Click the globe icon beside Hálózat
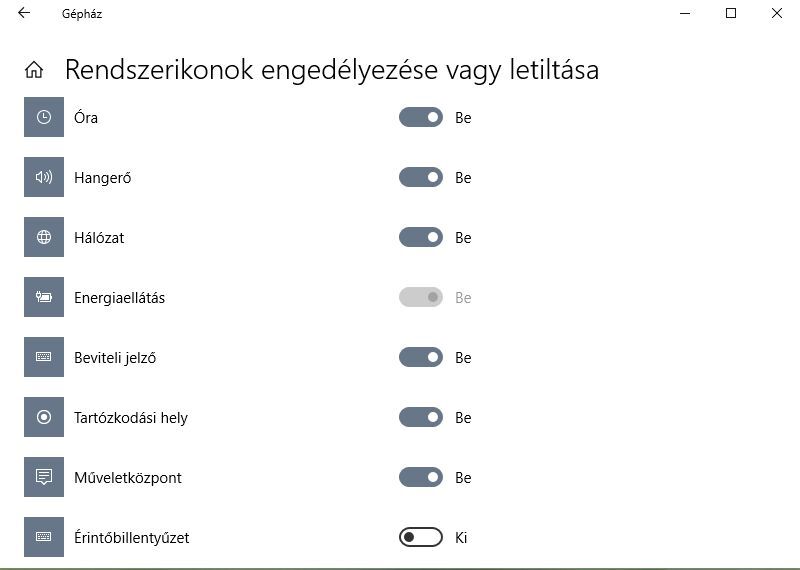Image resolution: width=800 pixels, height=570 pixels. coord(44,238)
